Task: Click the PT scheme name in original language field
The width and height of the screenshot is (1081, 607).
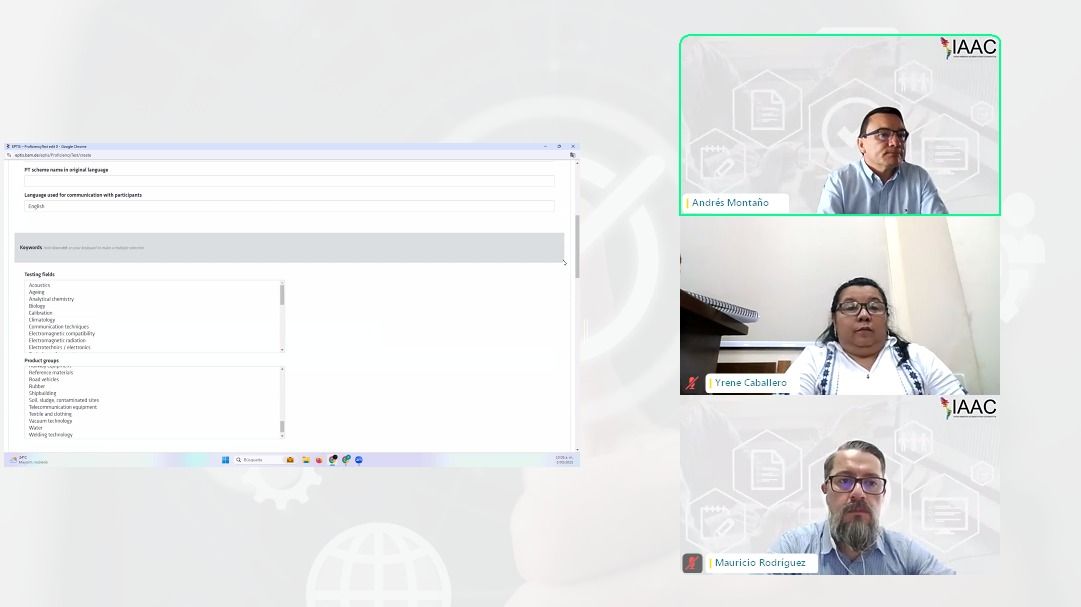Action: click(289, 181)
